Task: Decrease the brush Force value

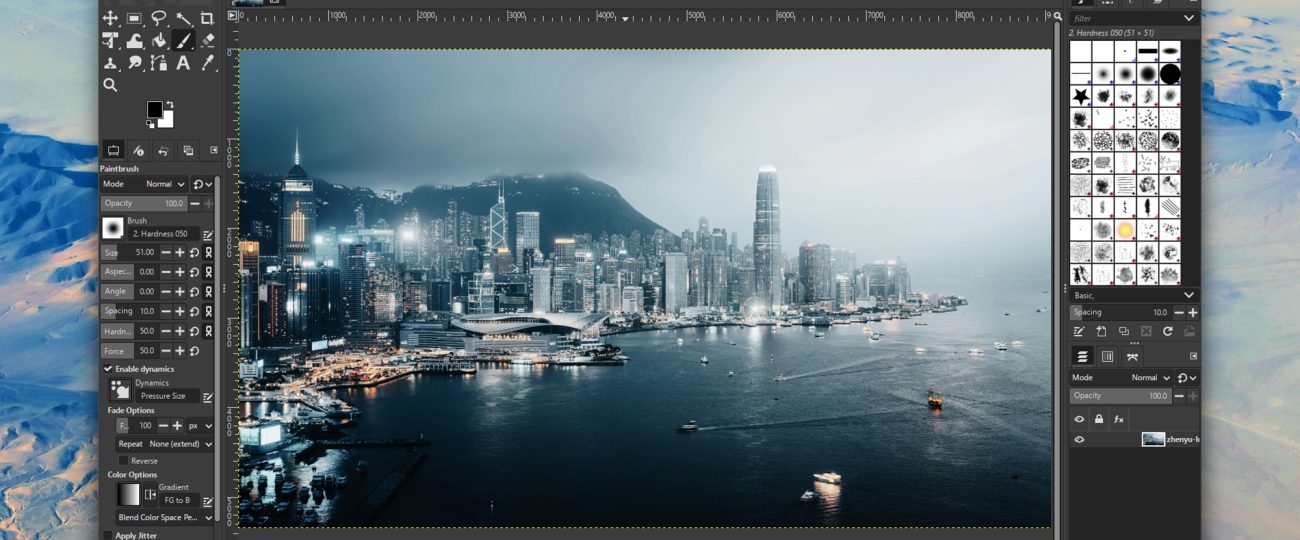Action: (166, 351)
